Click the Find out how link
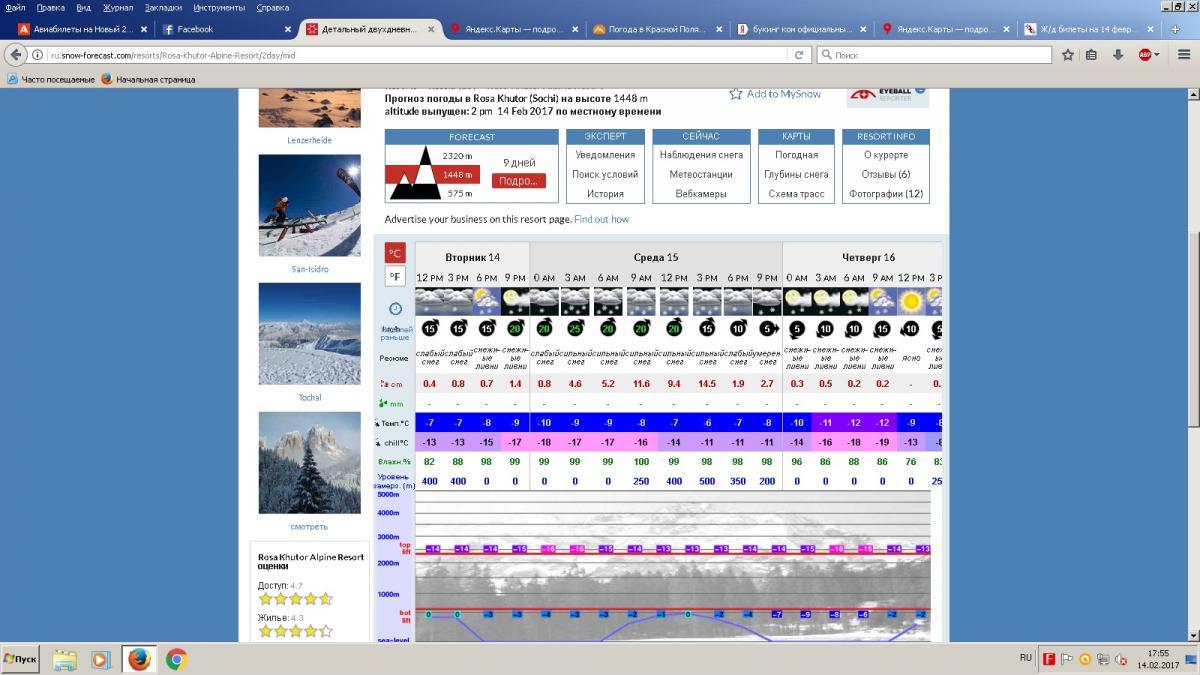 (x=602, y=219)
